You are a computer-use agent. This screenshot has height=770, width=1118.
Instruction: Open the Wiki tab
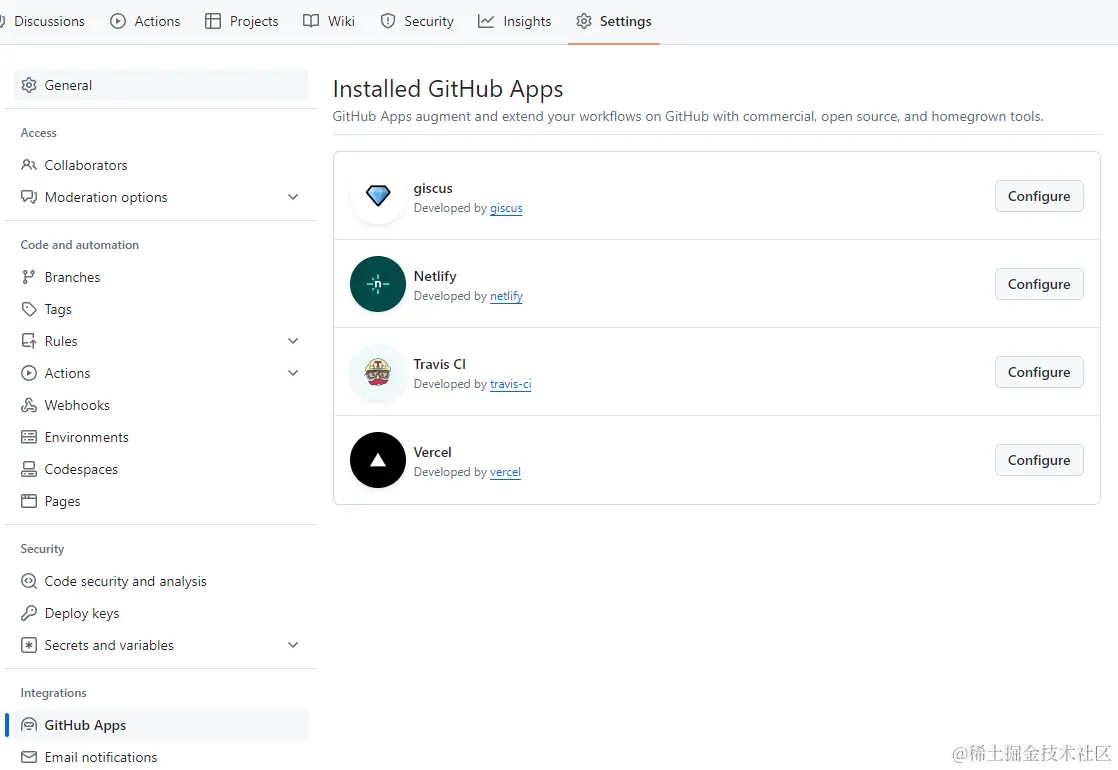tap(329, 21)
